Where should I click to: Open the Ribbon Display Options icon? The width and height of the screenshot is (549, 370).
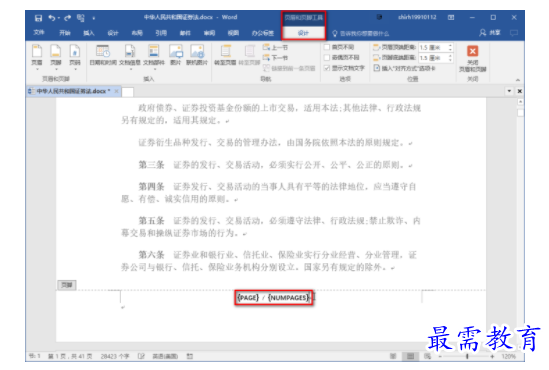click(451, 18)
